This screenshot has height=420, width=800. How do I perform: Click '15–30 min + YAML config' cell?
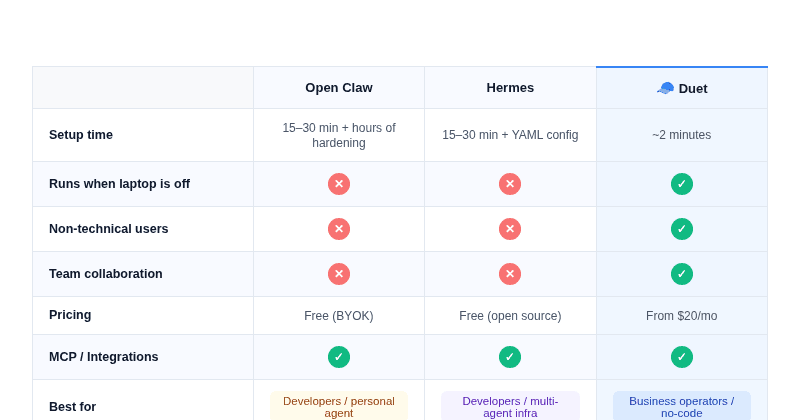[510, 135]
